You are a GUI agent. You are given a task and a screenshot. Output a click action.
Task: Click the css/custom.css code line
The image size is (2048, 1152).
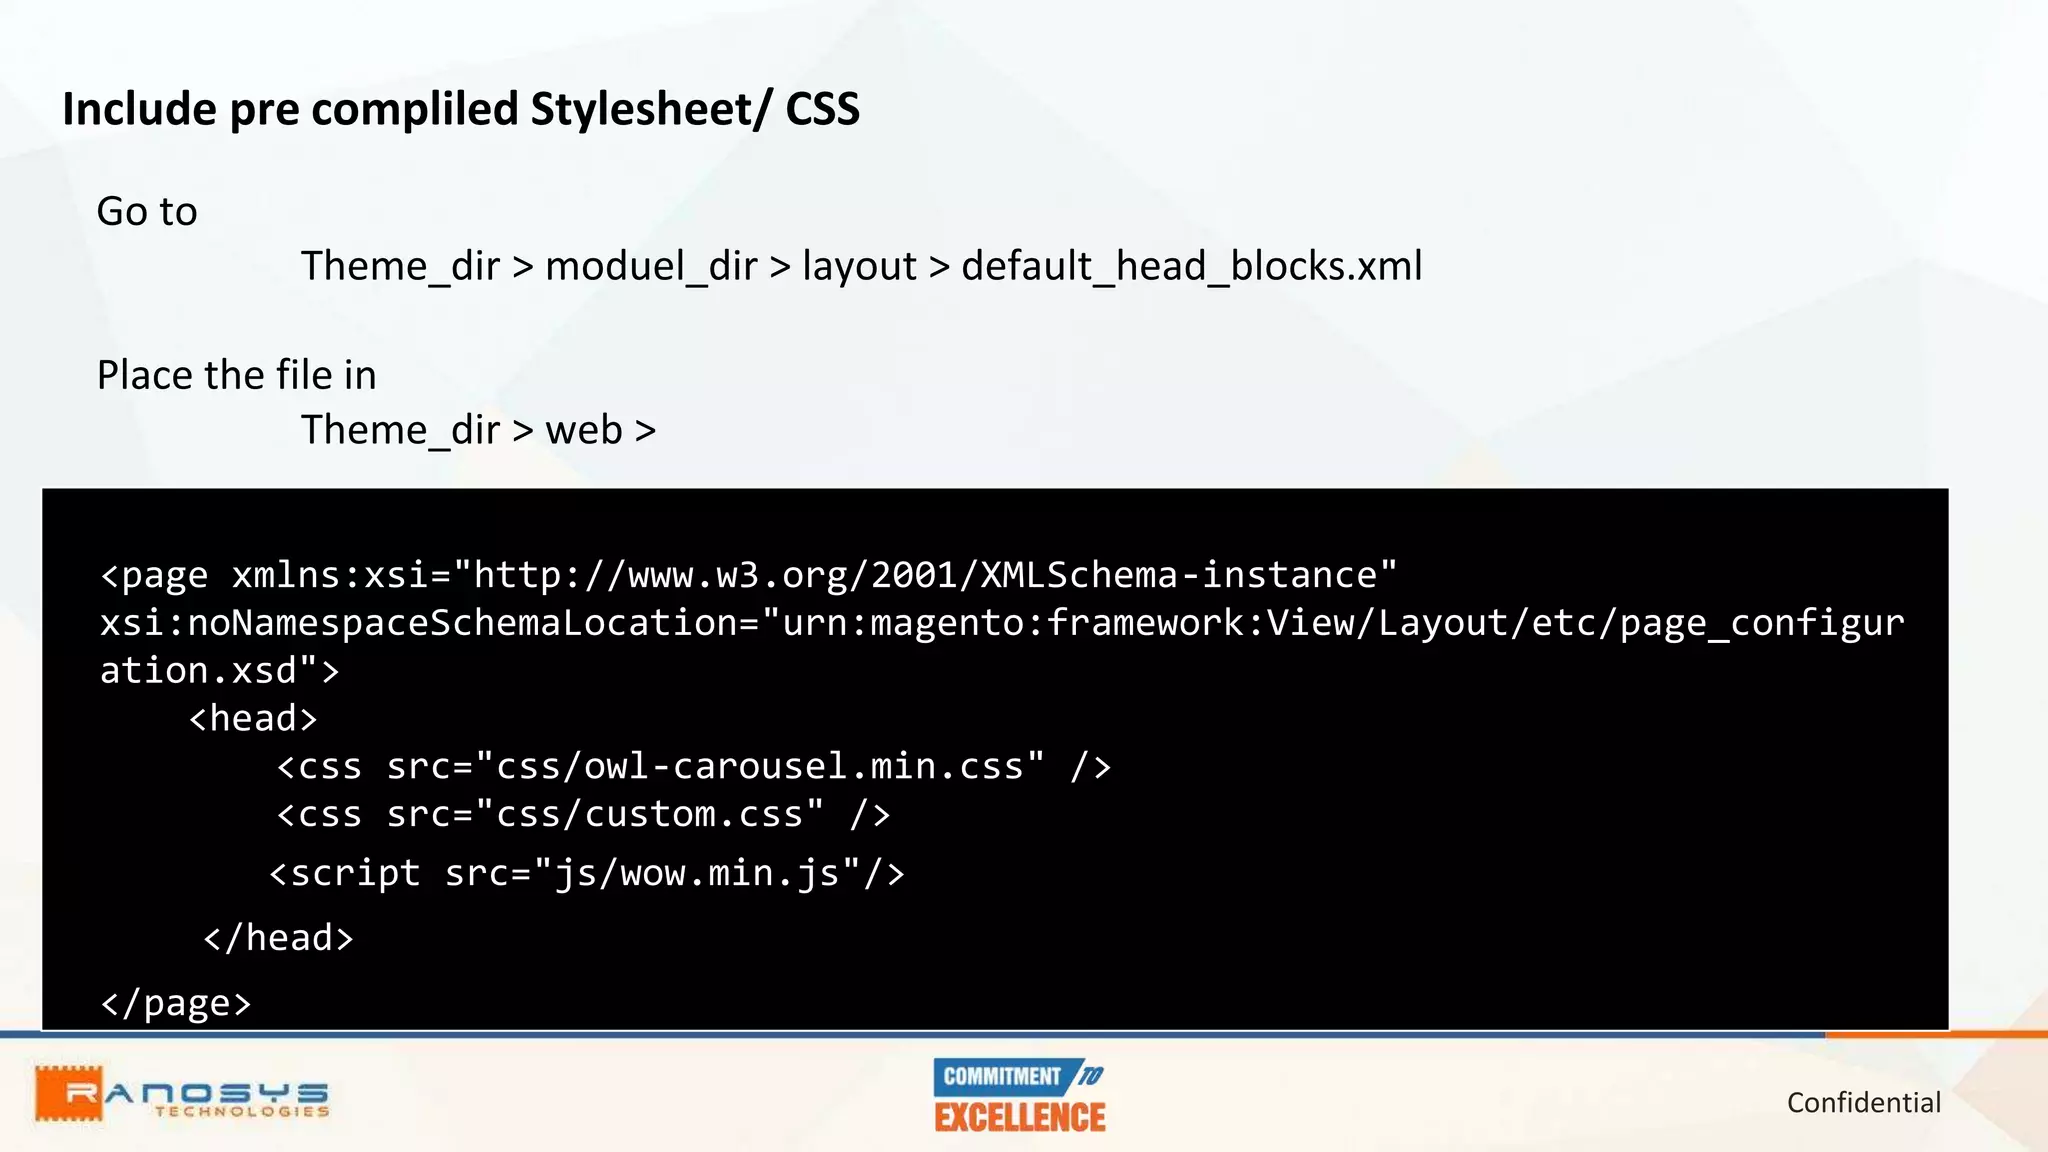[583, 814]
